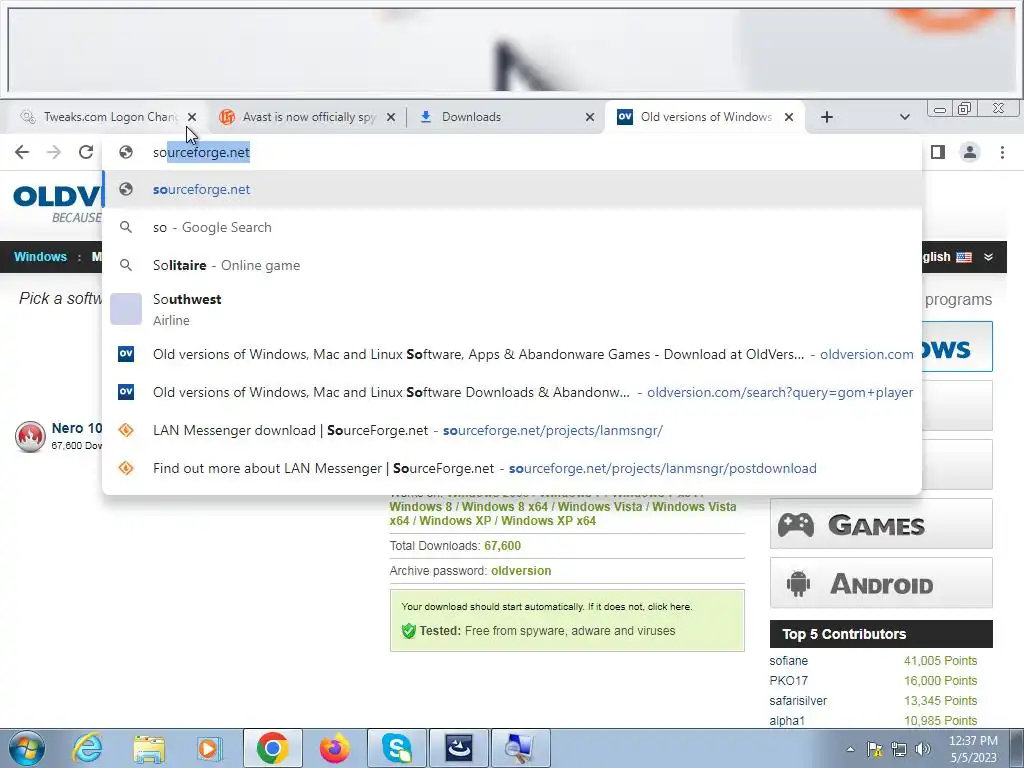Close the Avast tab

click(391, 117)
